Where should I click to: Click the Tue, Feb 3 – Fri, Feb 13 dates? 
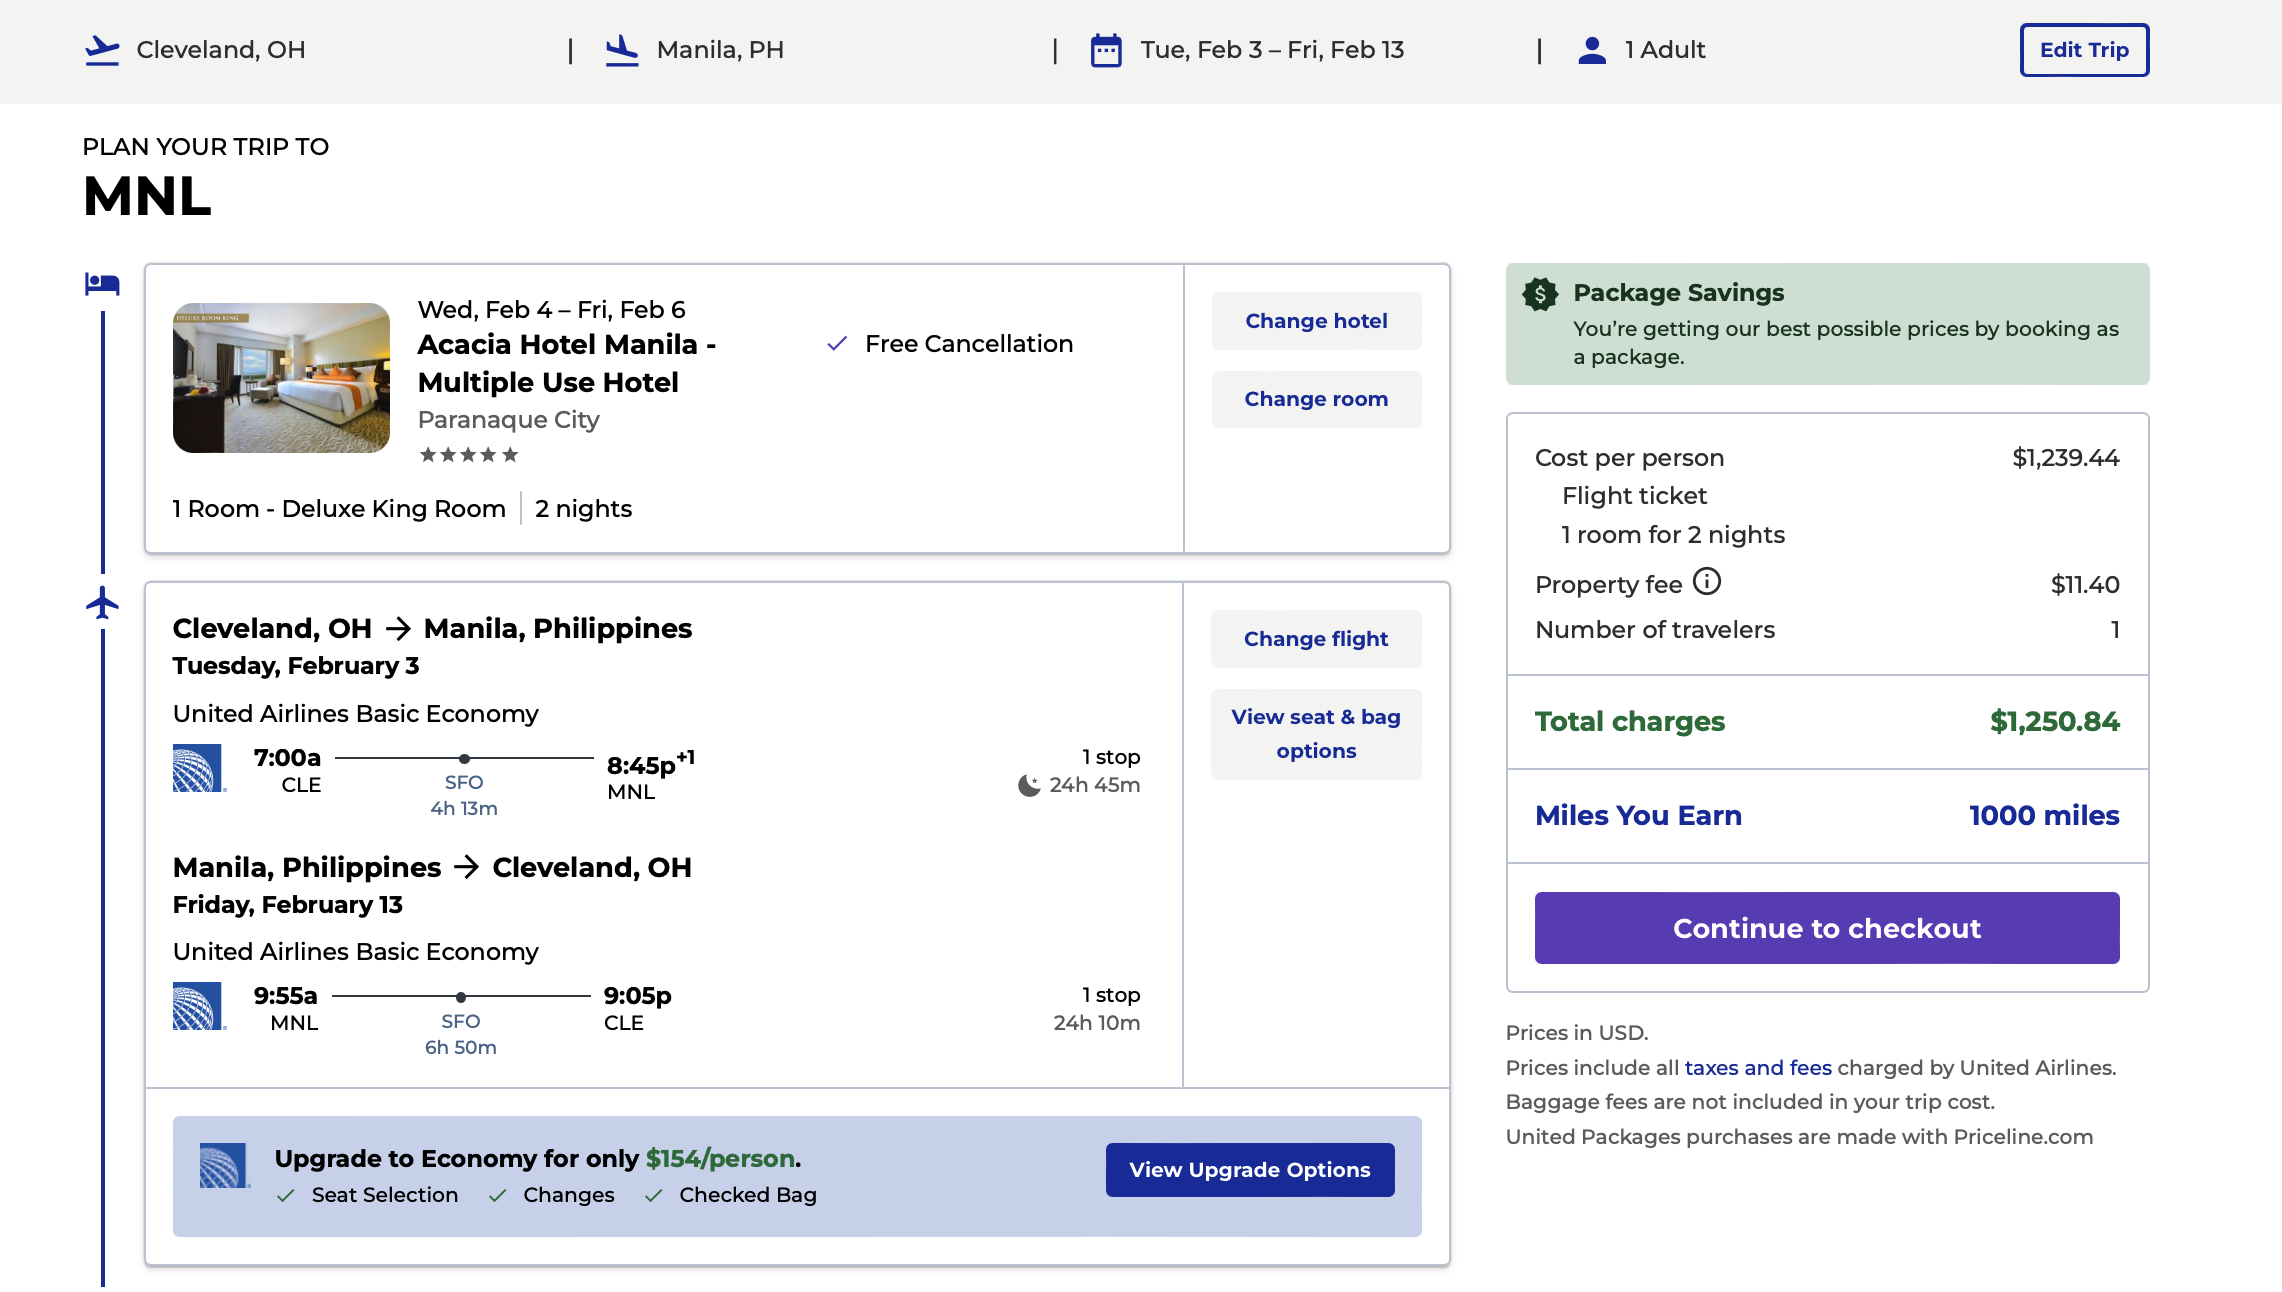1272,50
